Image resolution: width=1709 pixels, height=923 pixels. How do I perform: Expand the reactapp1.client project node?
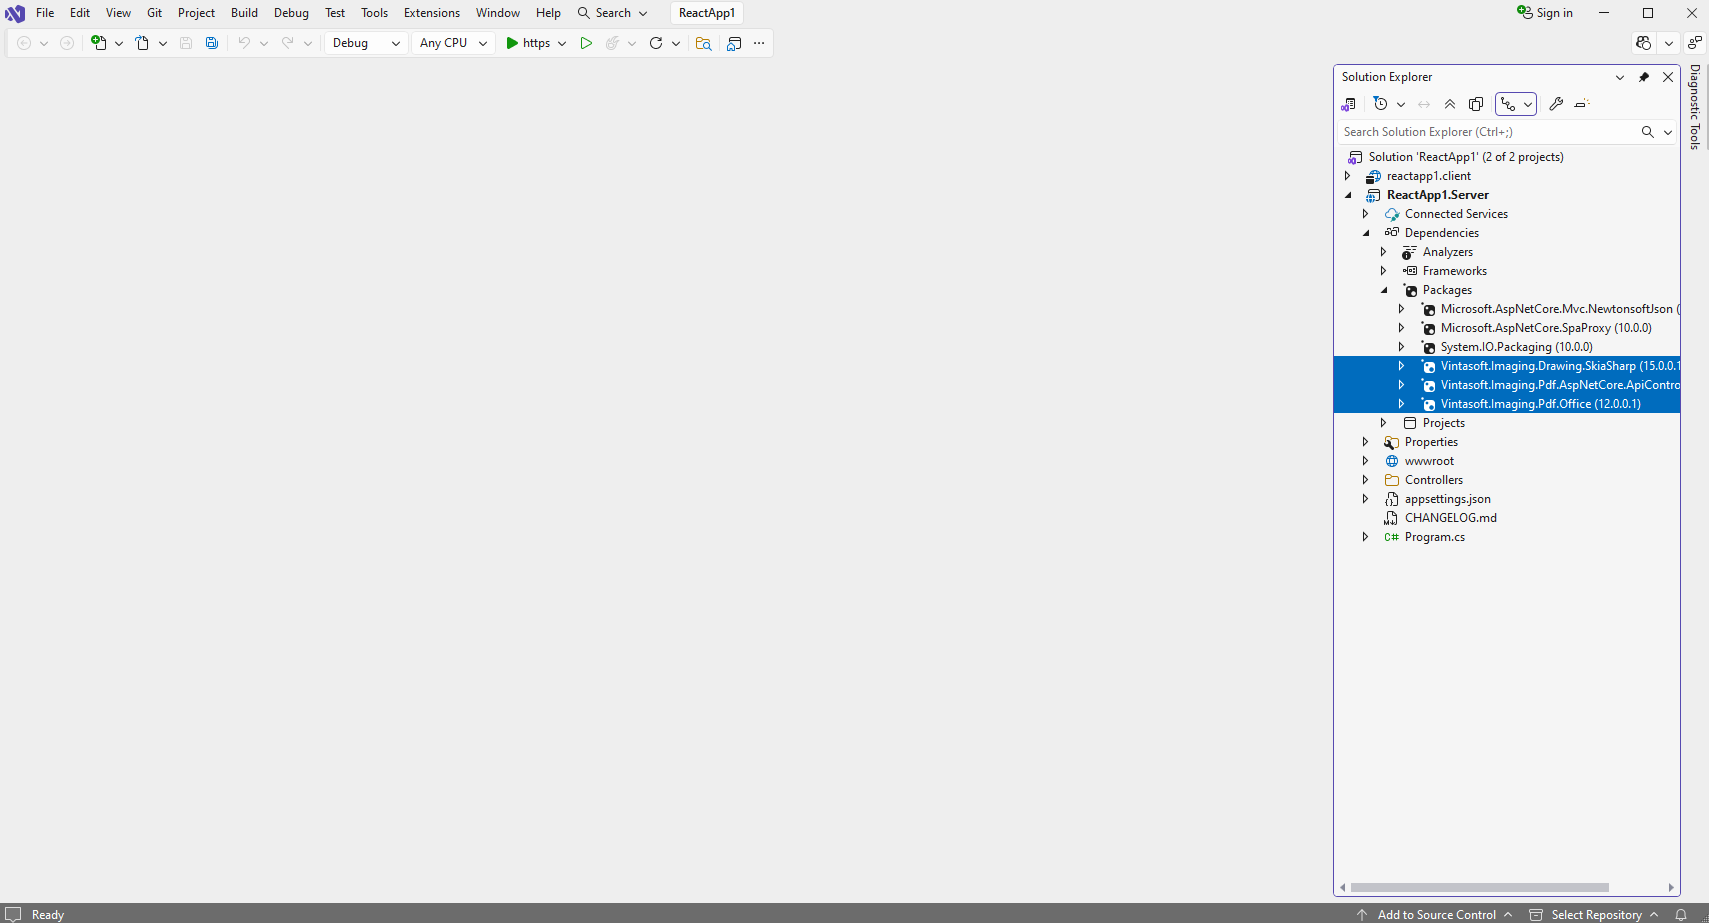click(x=1348, y=176)
